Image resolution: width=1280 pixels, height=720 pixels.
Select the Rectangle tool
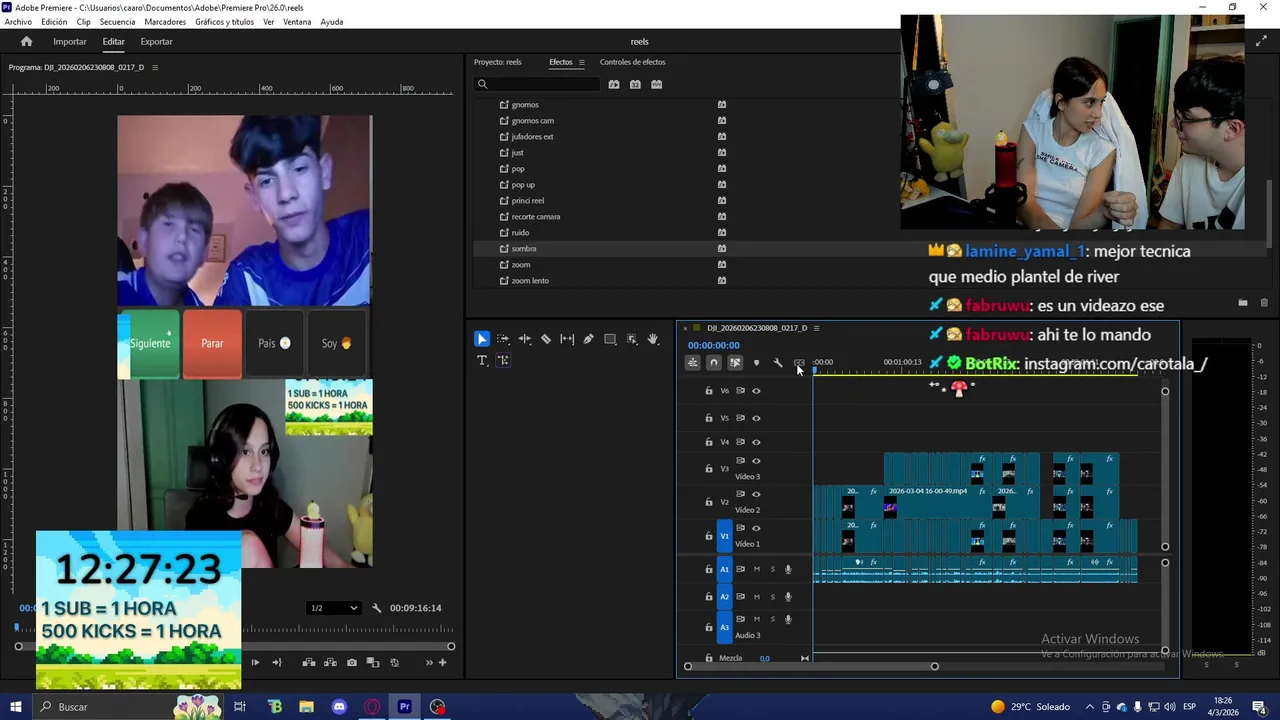pos(610,339)
